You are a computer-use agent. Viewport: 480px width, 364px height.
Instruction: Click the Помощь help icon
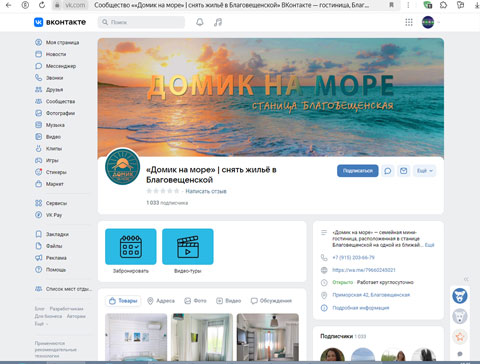tap(39, 269)
